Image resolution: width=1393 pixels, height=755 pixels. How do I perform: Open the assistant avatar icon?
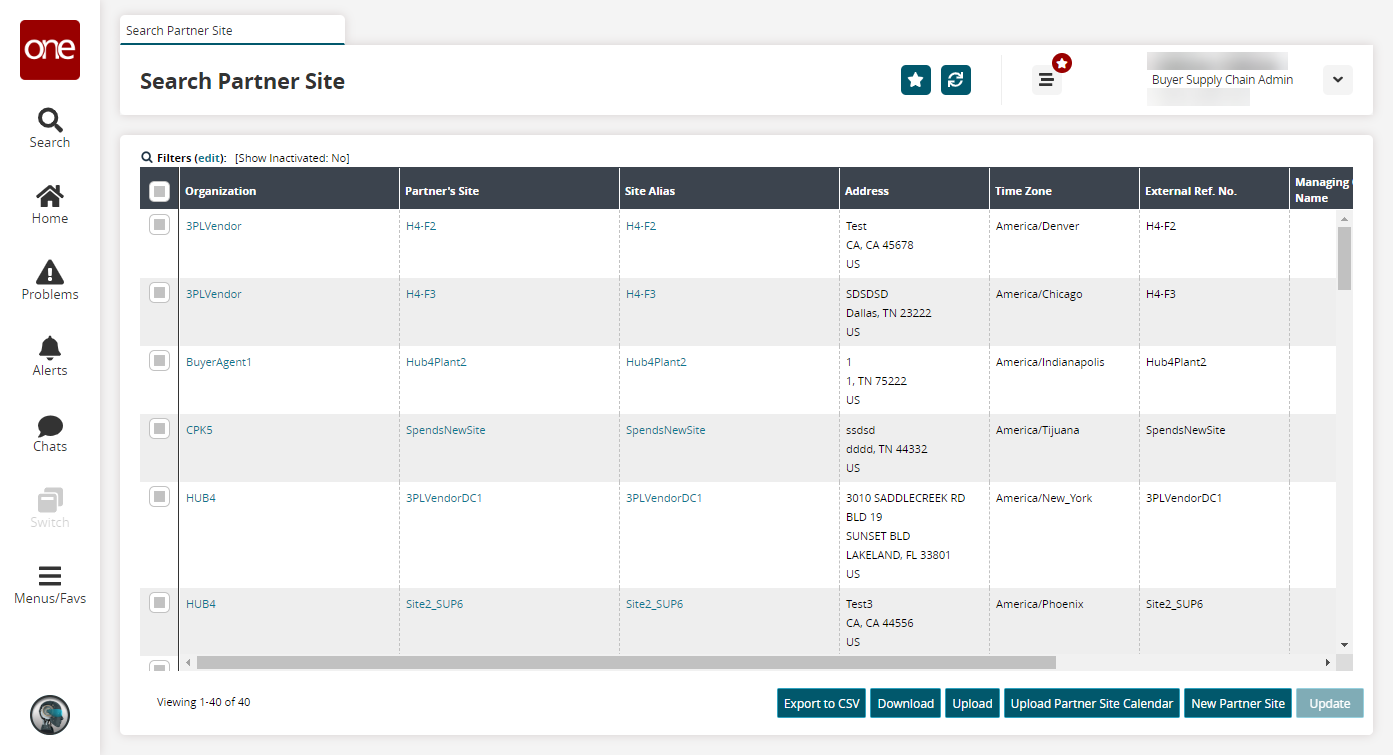[x=50, y=714]
